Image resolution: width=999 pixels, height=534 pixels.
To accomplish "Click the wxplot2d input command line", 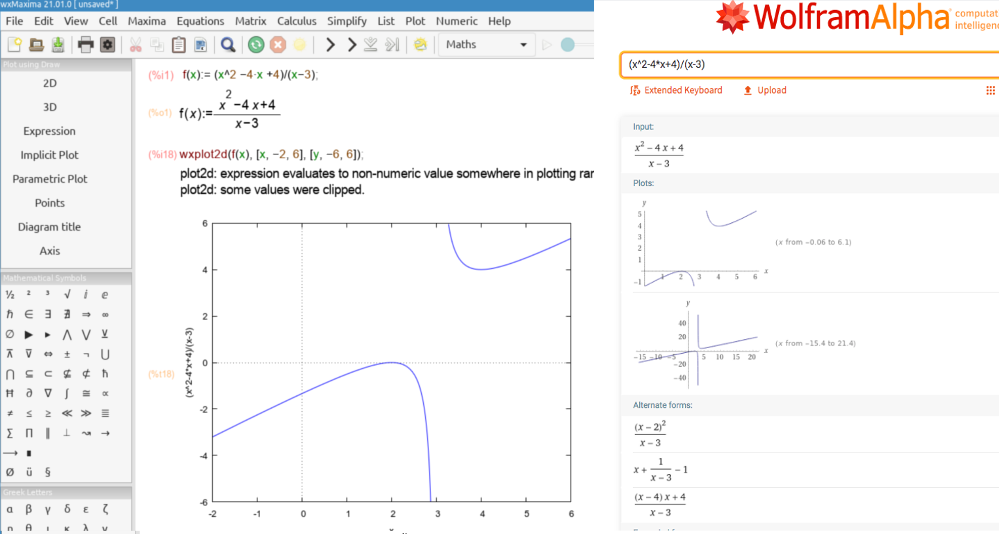I will tap(271, 154).
